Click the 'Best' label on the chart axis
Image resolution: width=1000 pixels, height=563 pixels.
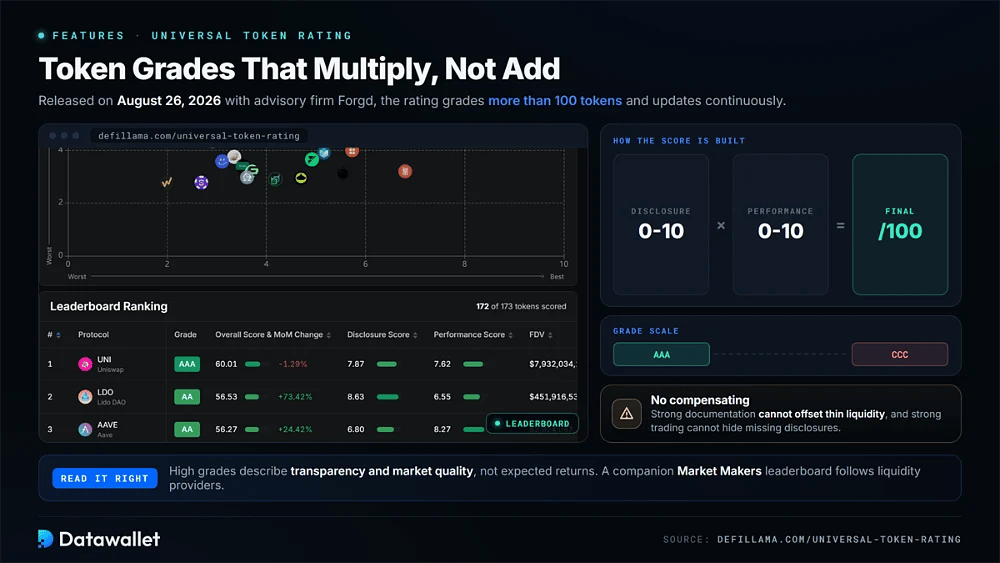point(557,277)
